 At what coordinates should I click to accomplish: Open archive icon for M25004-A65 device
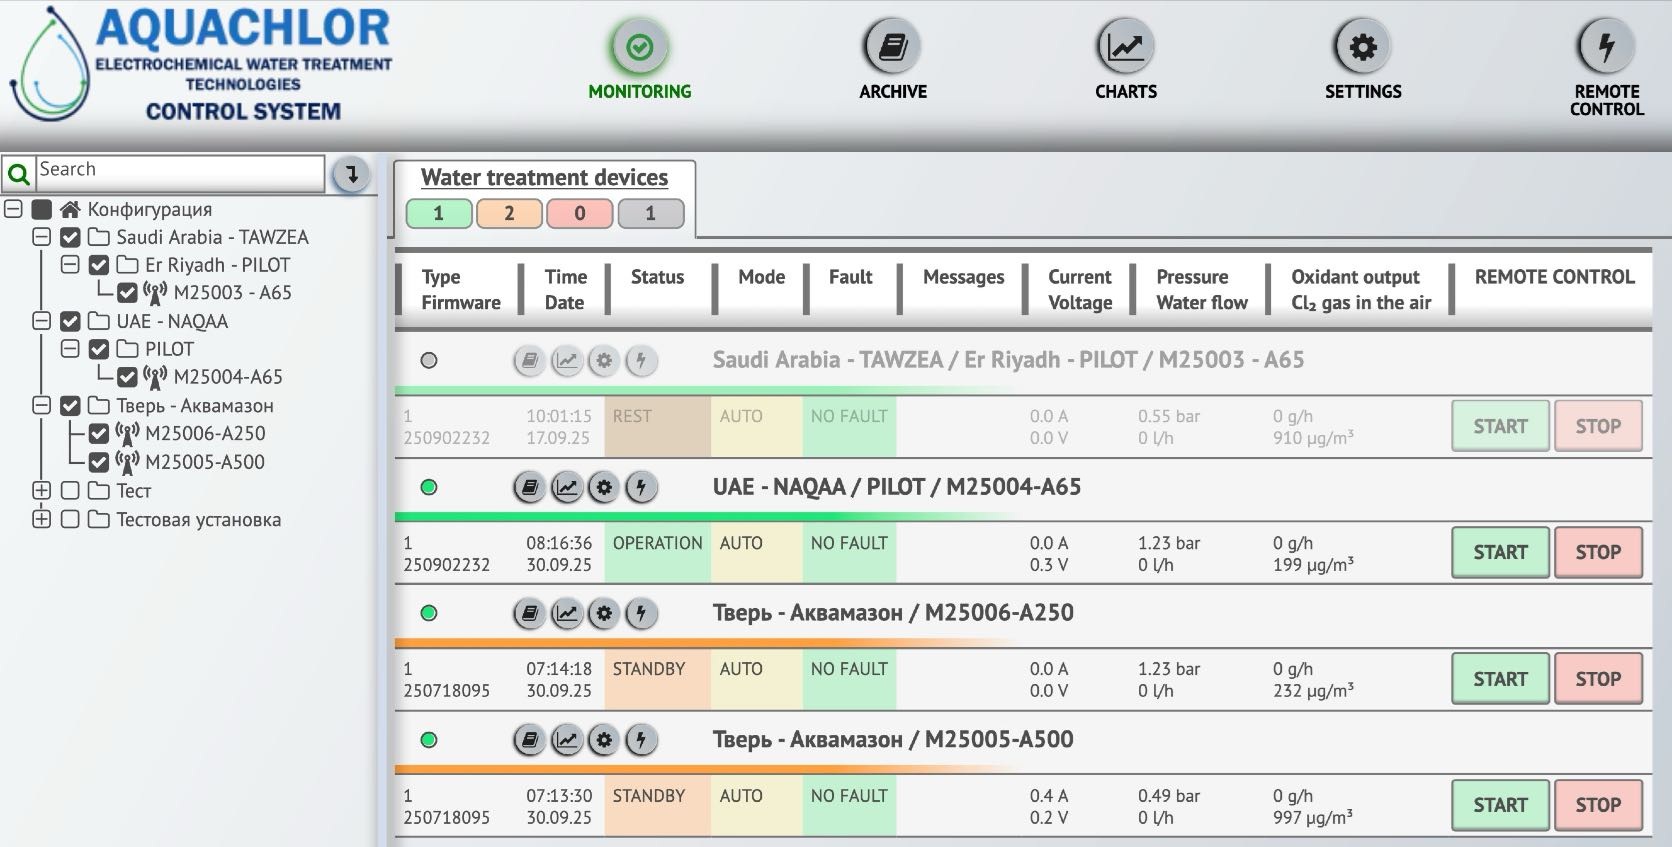tap(530, 488)
